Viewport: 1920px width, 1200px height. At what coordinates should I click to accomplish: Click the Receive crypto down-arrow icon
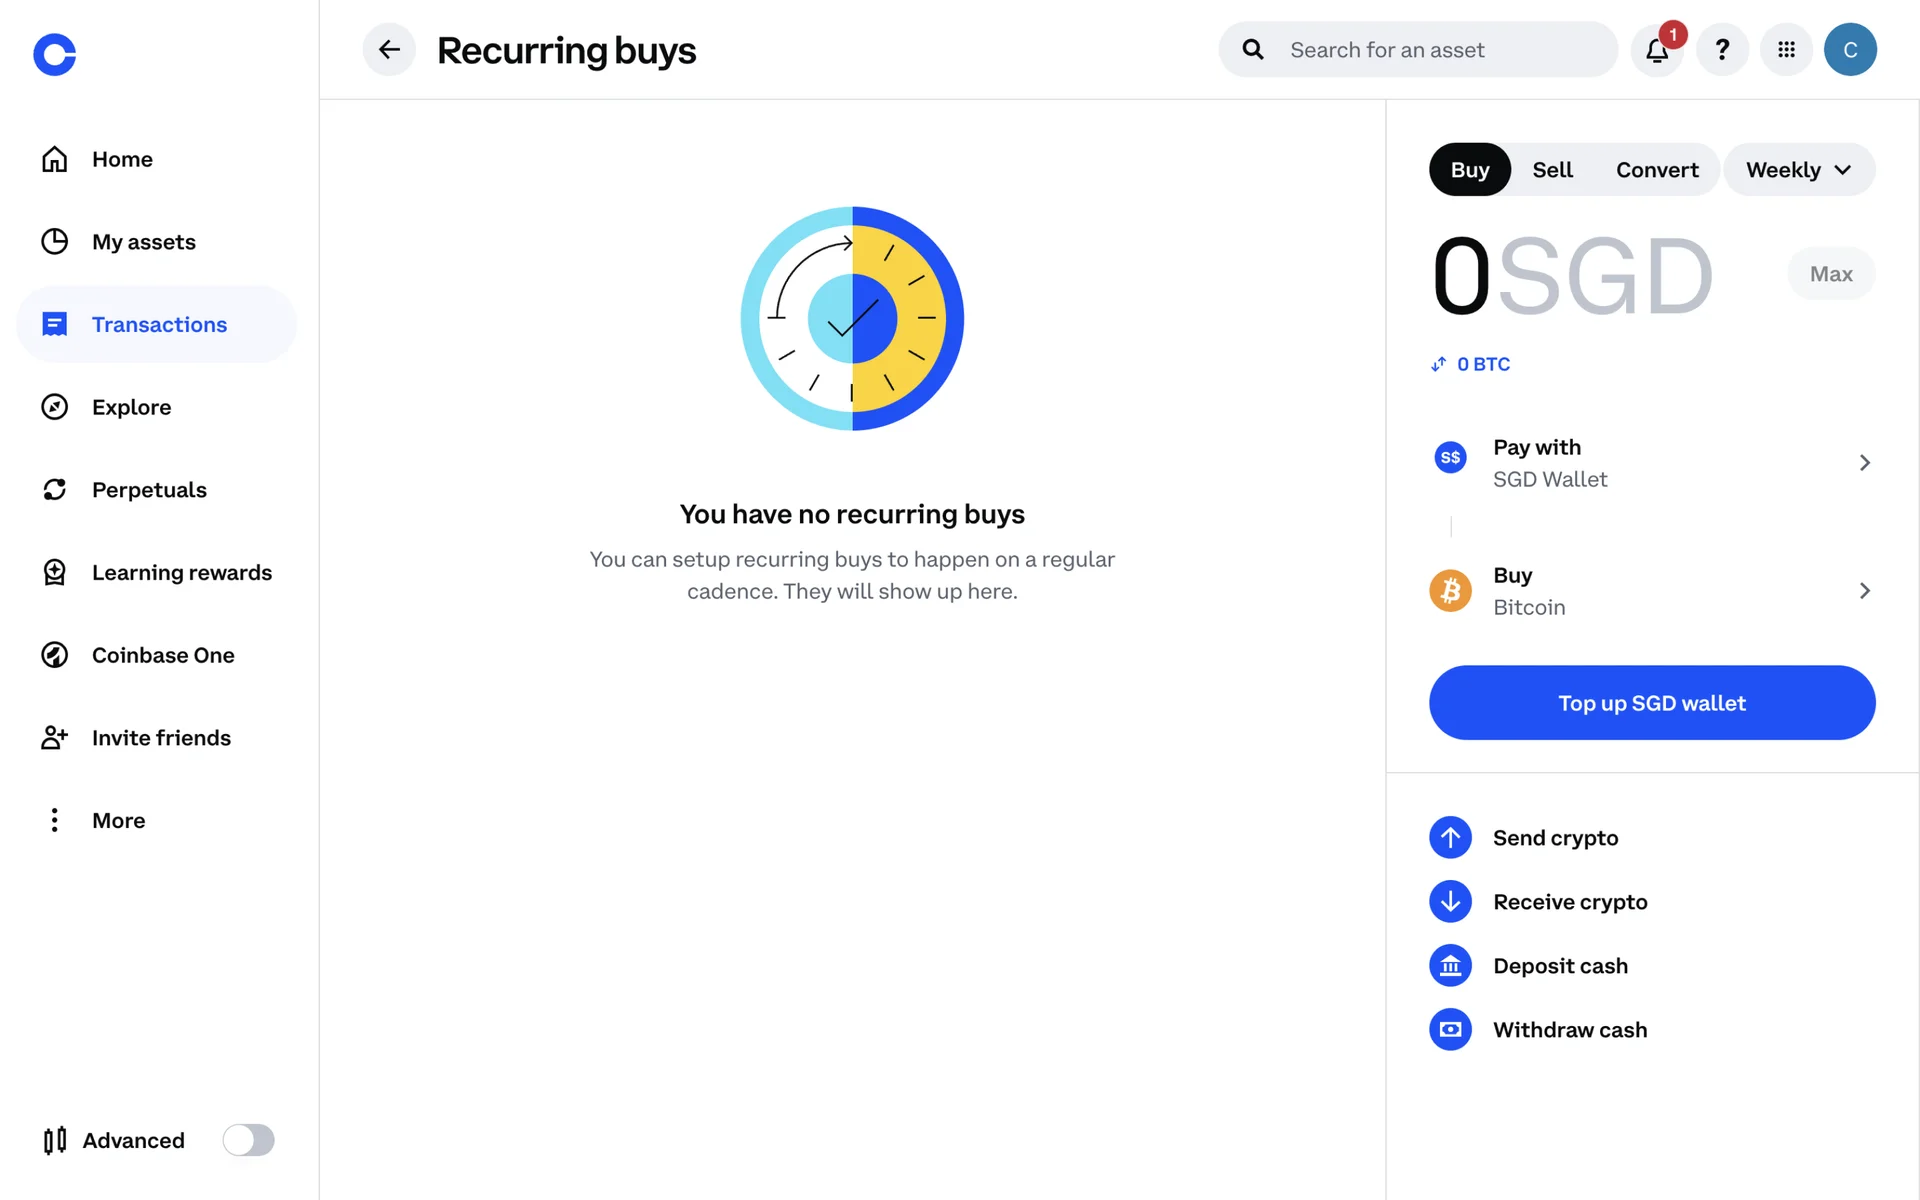coord(1450,902)
